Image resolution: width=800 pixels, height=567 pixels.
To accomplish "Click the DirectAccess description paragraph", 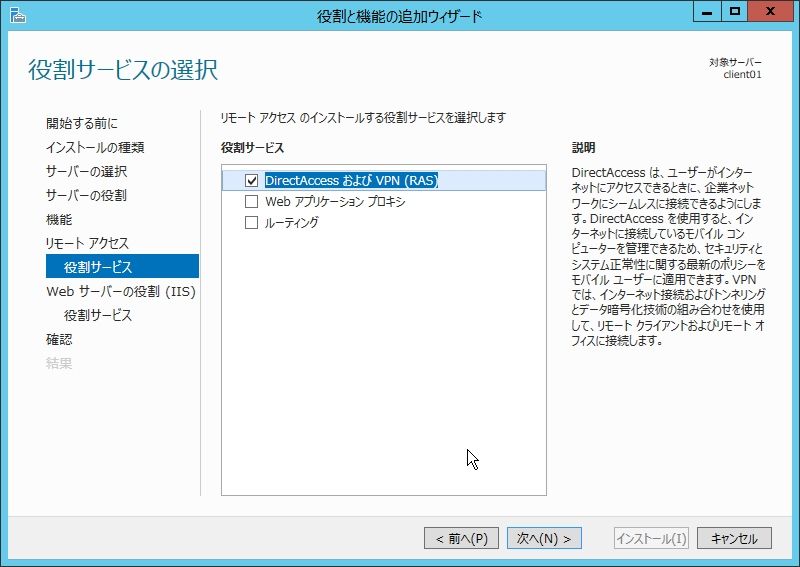I will coord(668,256).
